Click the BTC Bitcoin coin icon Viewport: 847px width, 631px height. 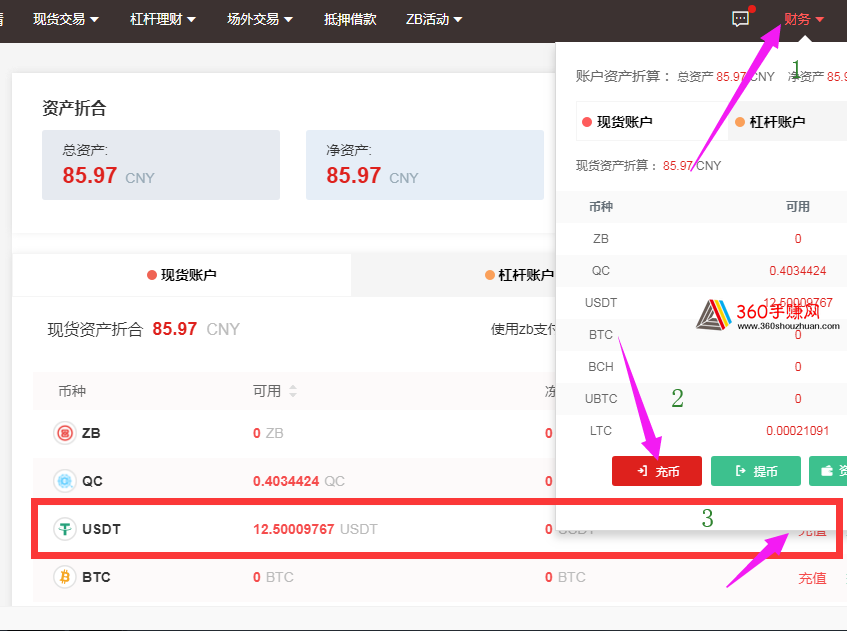[x=65, y=577]
